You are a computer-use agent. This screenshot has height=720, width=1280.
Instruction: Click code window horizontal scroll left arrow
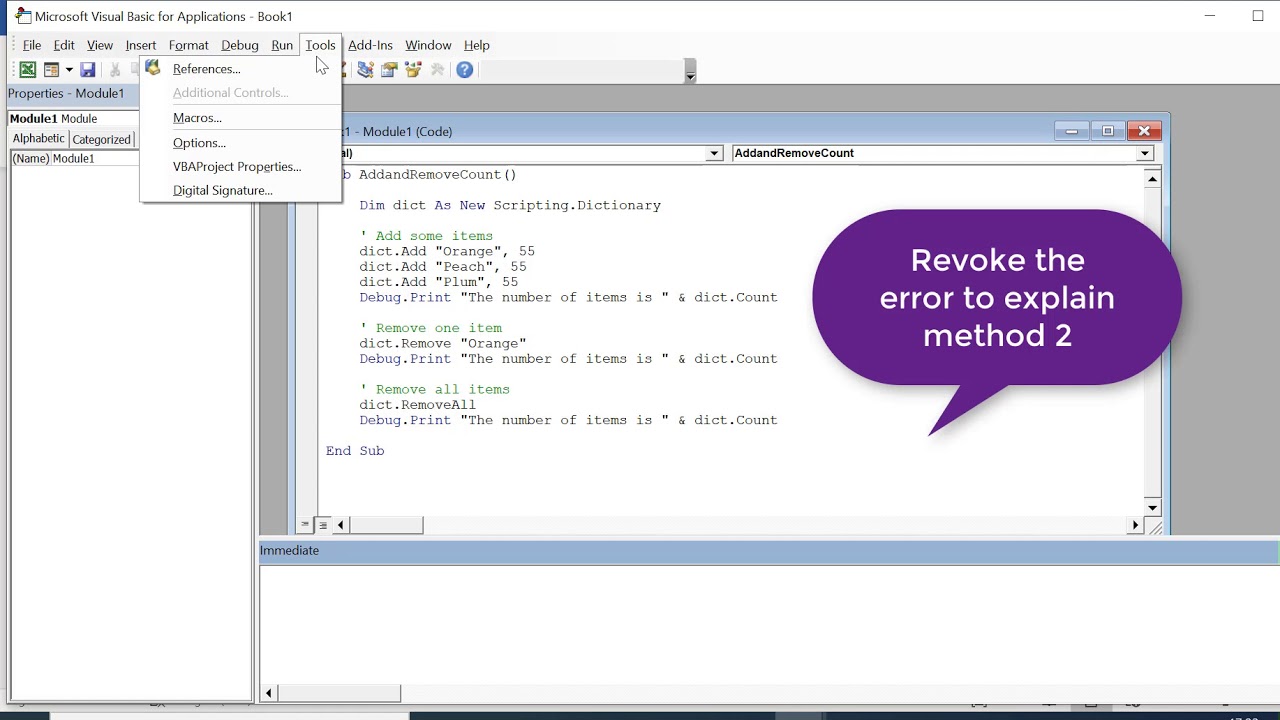click(x=340, y=525)
